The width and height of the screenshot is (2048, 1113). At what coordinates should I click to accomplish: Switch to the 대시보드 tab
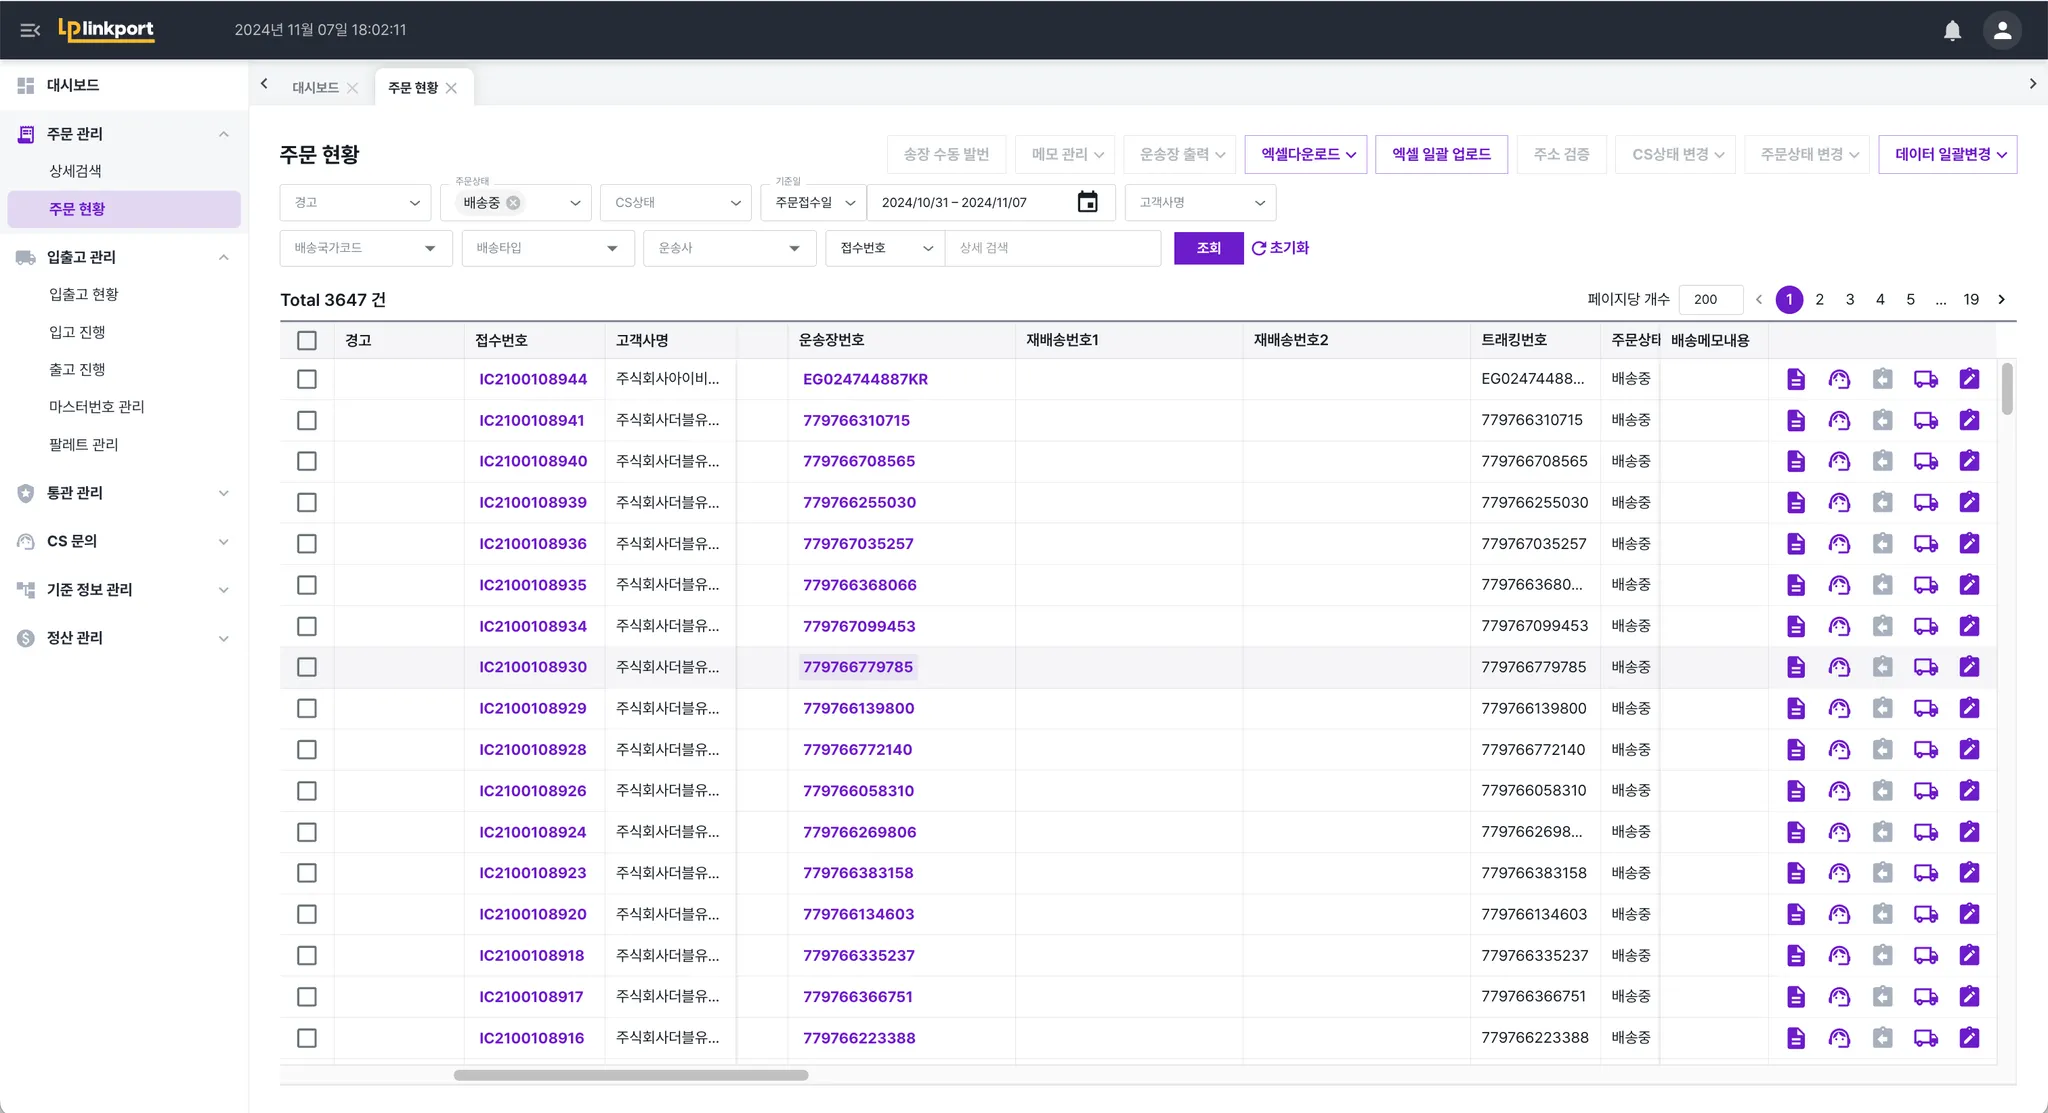(314, 88)
